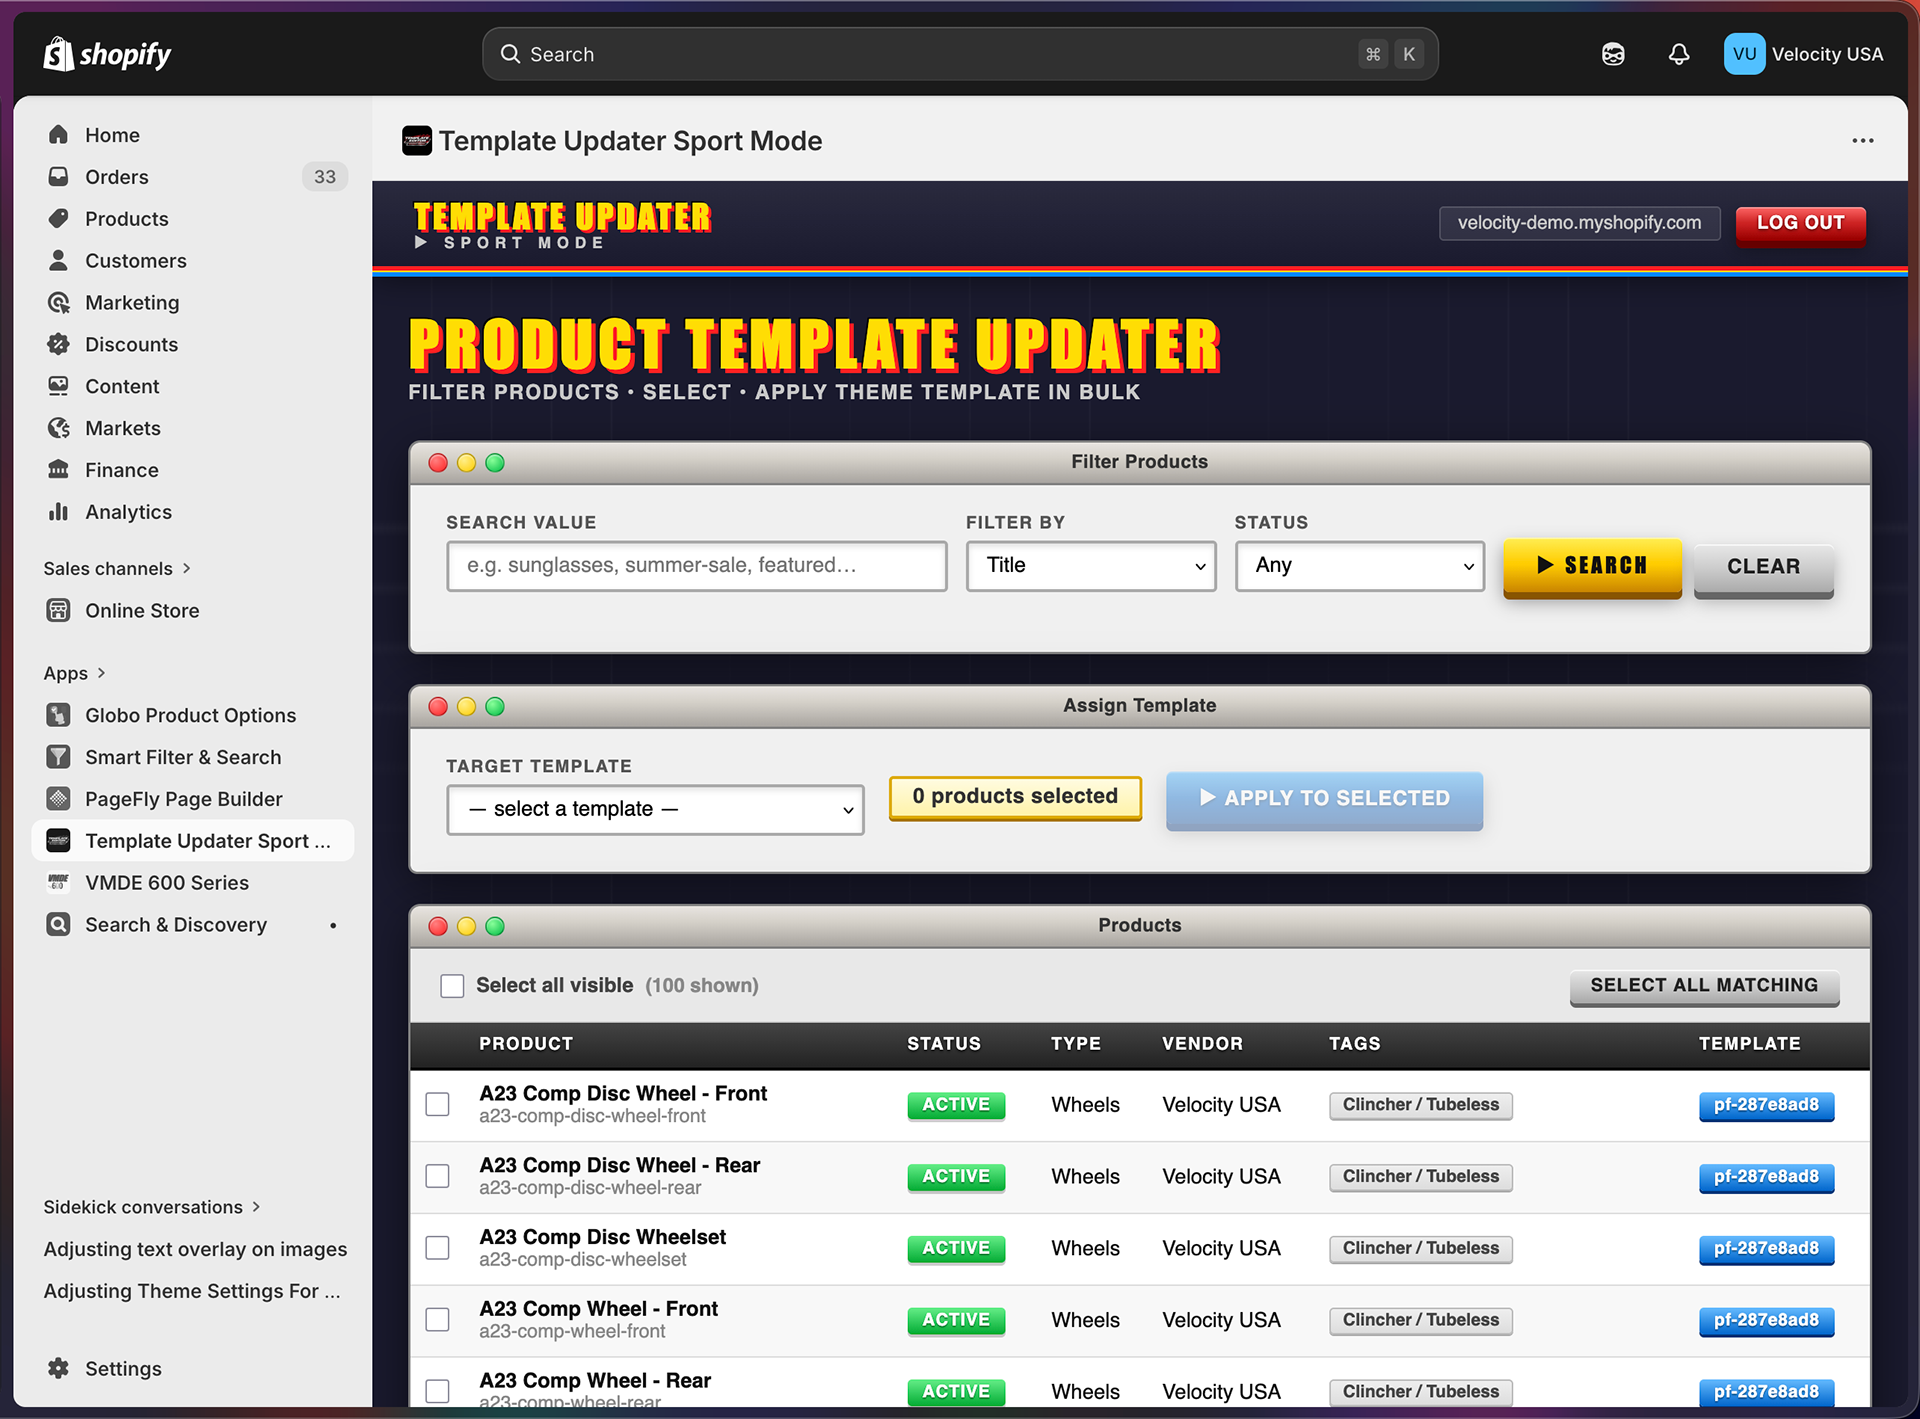
Task: Click the three-dot menu beside app title
Action: 1862,141
